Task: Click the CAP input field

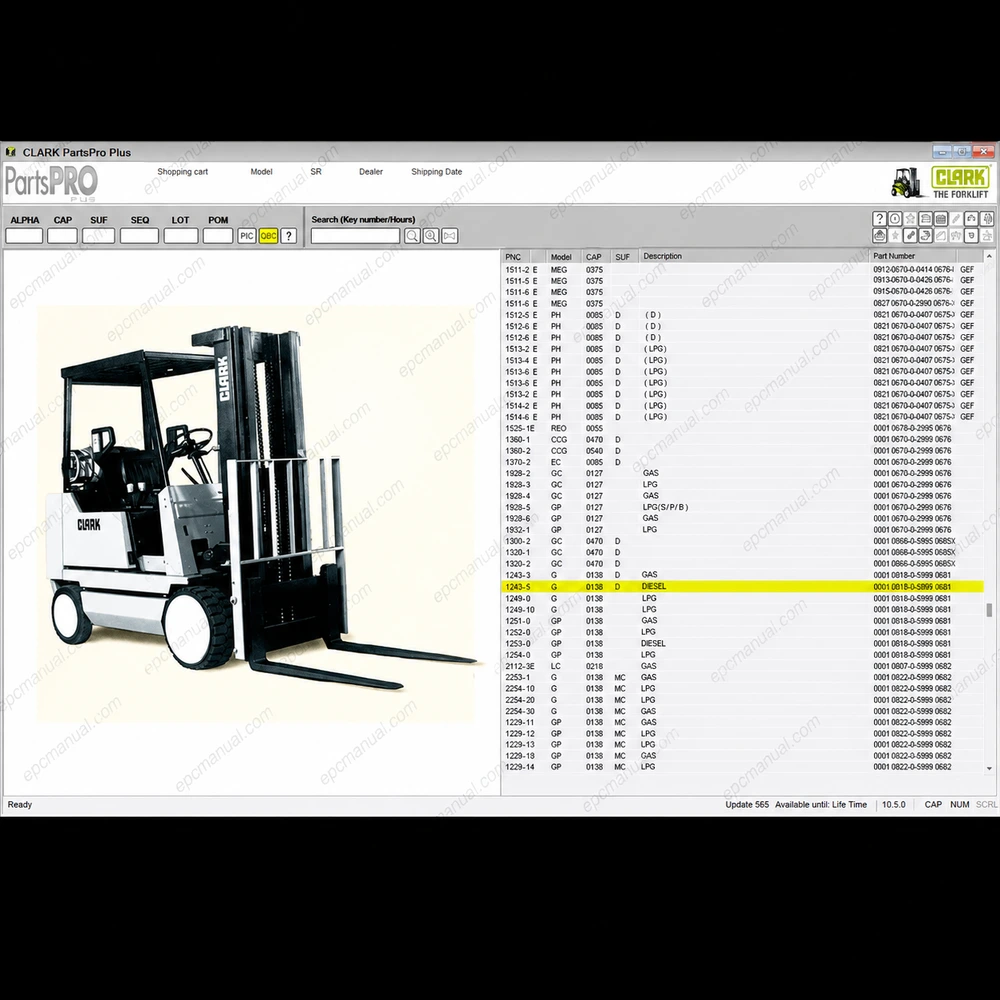Action: pyautogui.click(x=62, y=236)
